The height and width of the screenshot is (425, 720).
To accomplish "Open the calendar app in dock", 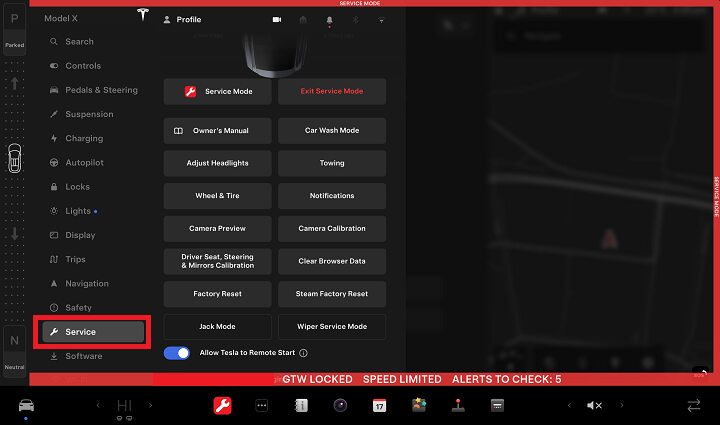I will [379, 405].
